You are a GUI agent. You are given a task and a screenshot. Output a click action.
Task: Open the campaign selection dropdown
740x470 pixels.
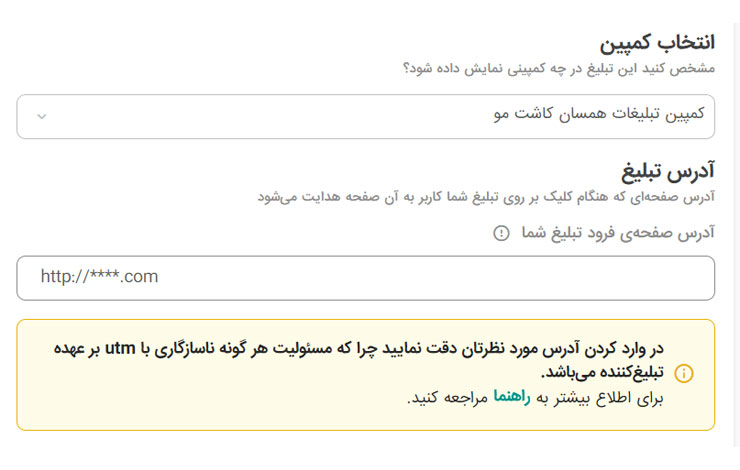click(x=365, y=116)
